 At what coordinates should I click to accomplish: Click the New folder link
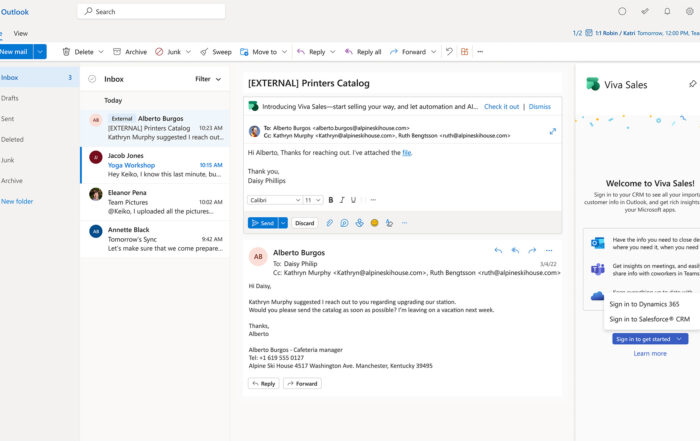coord(17,201)
